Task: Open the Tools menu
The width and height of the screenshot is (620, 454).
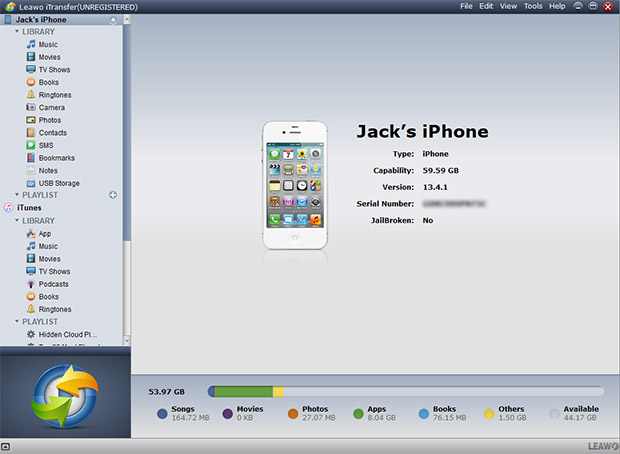Action: point(533,7)
